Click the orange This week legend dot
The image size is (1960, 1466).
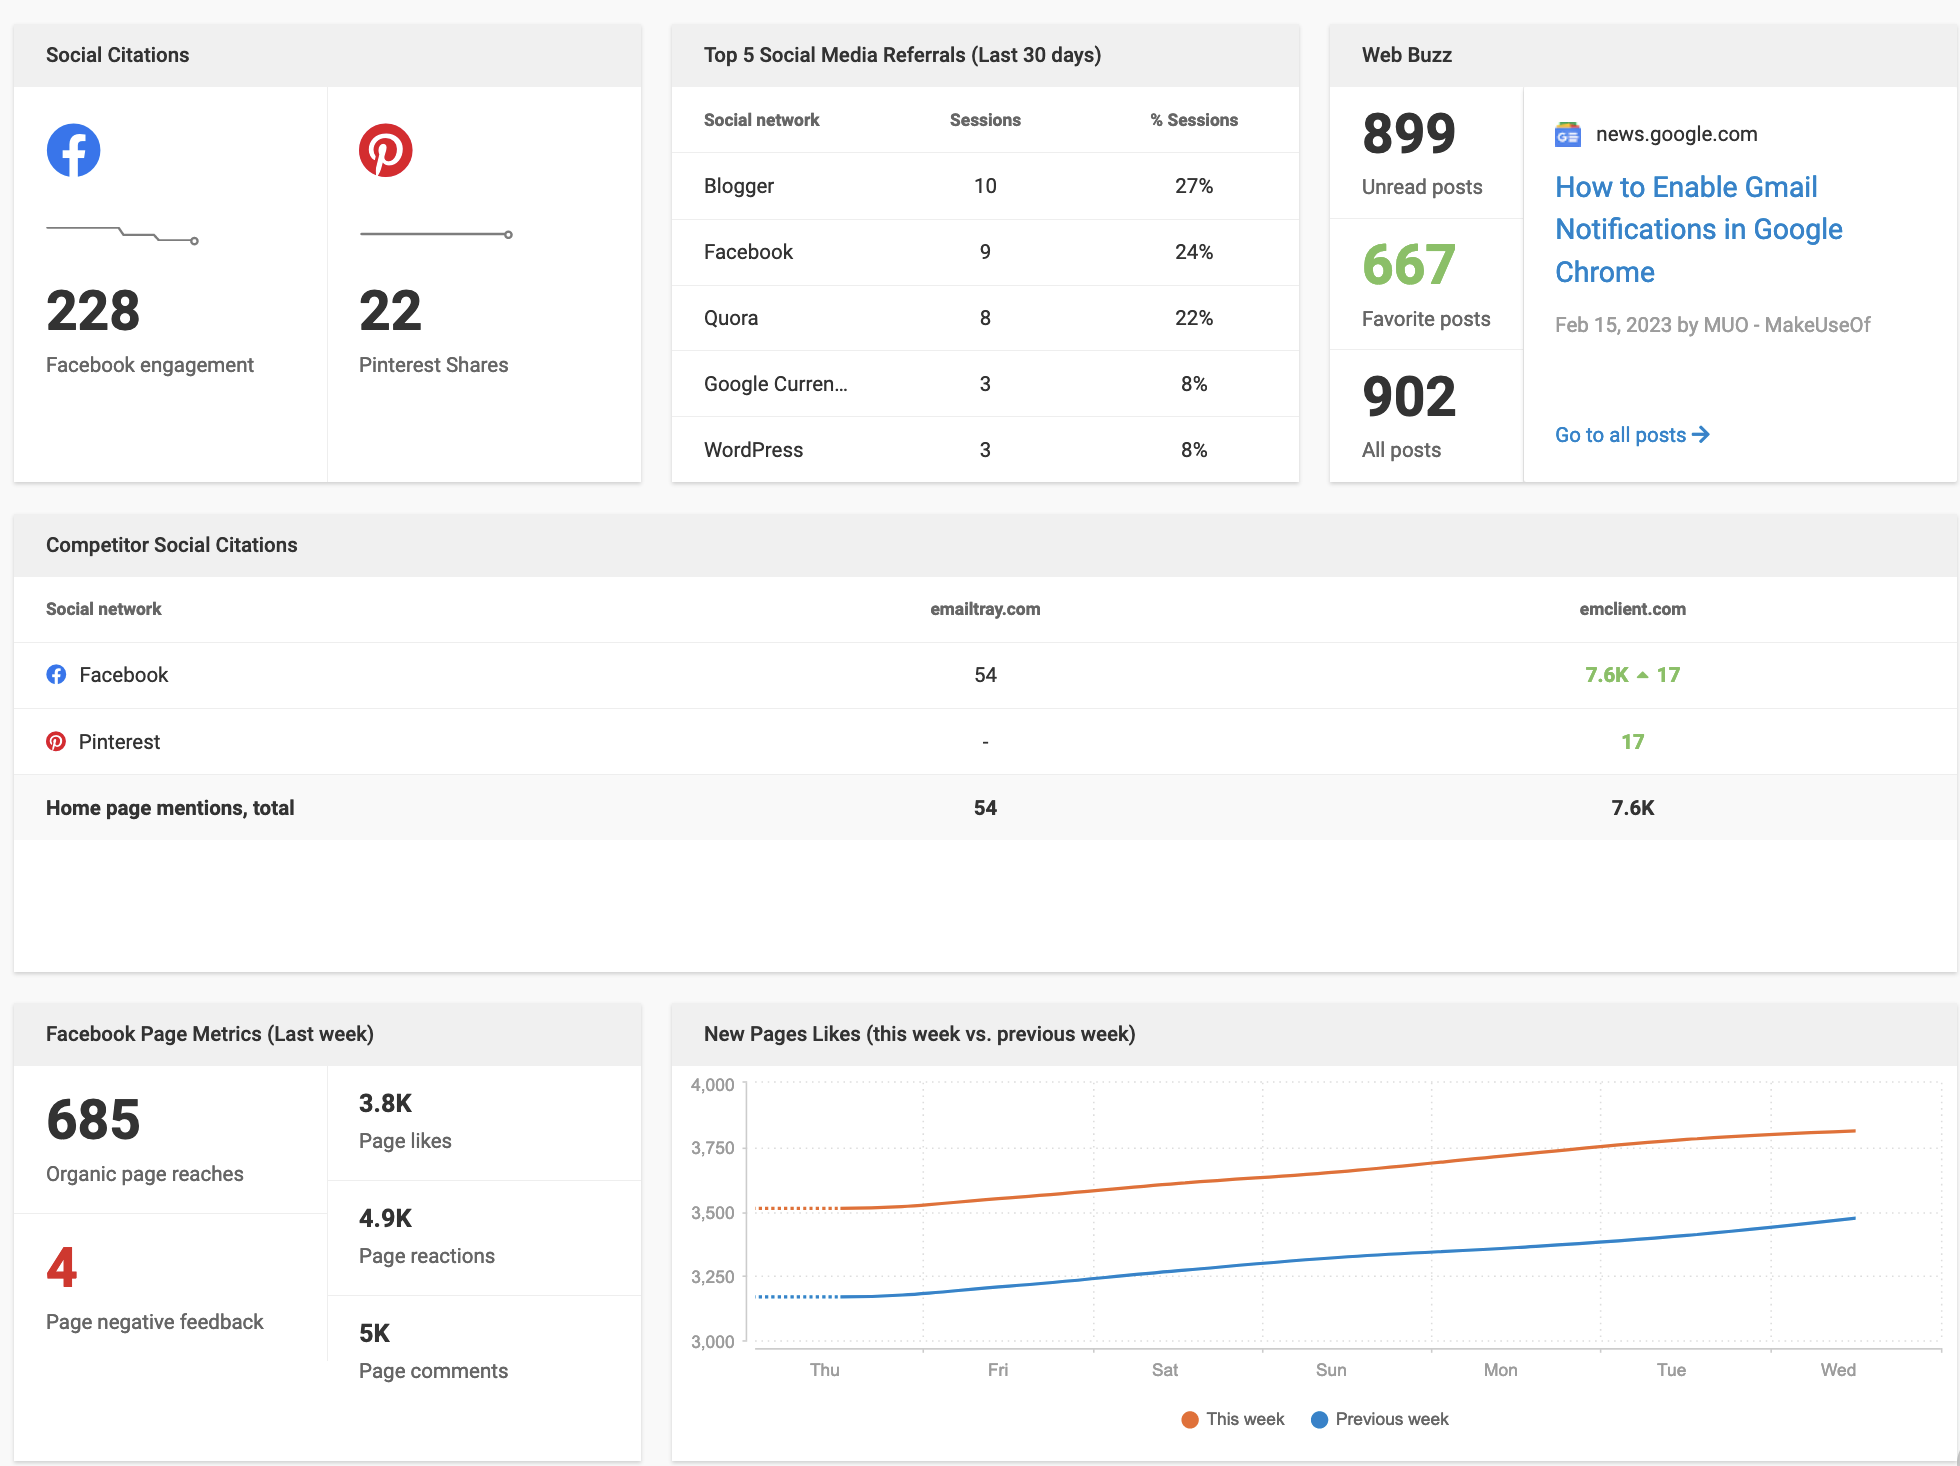click(x=1188, y=1418)
